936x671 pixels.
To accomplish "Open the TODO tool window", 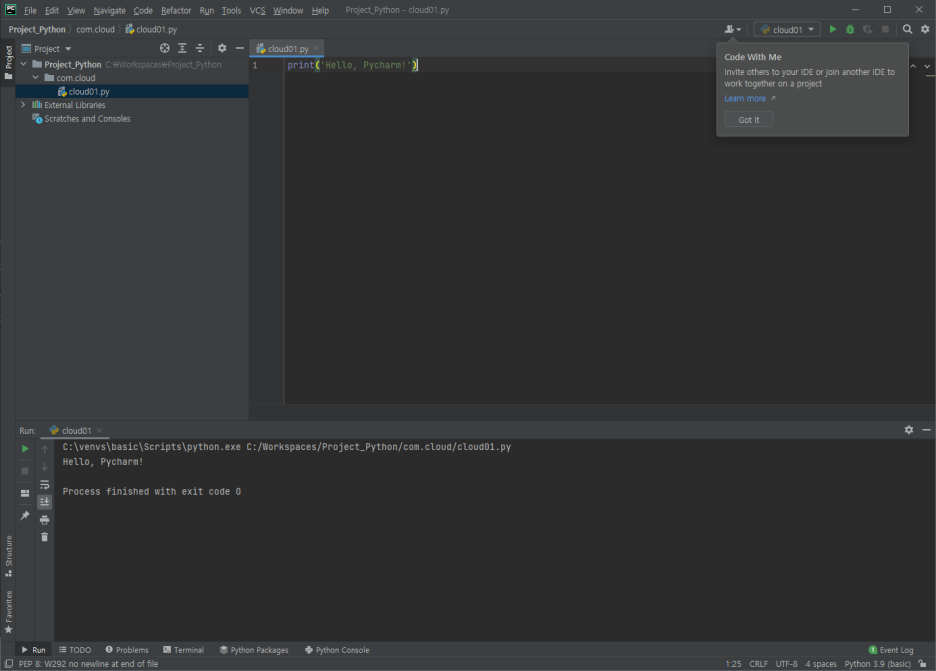I will point(75,650).
